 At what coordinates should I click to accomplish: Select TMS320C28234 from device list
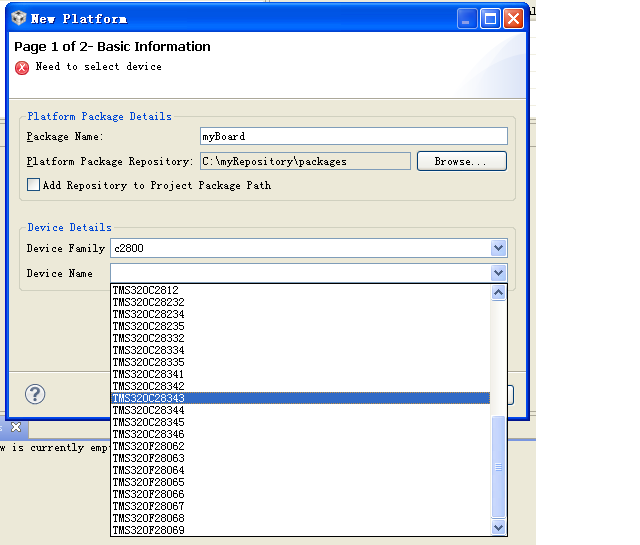click(300, 314)
